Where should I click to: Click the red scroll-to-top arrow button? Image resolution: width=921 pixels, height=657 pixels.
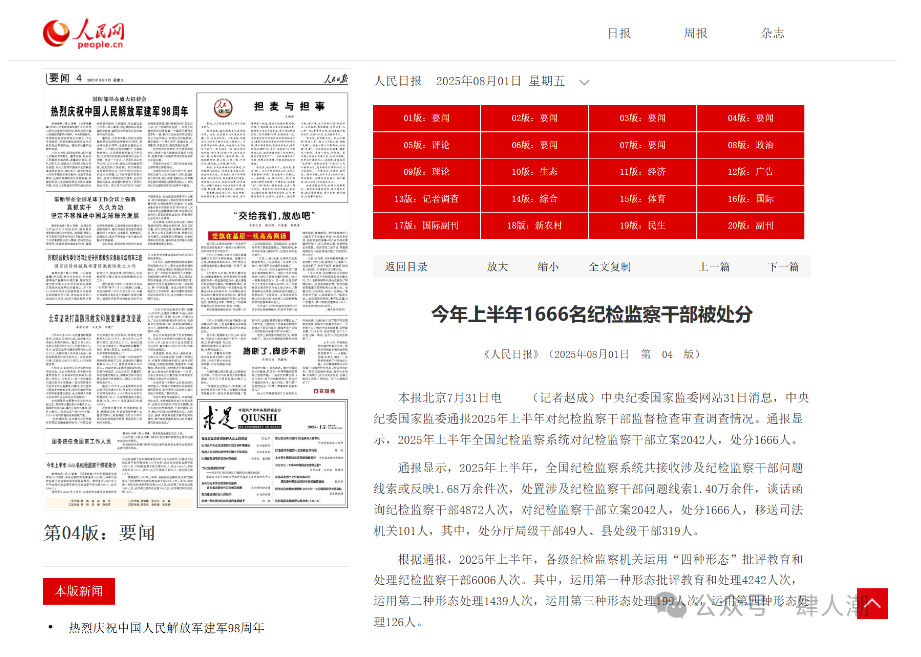[x=872, y=603]
